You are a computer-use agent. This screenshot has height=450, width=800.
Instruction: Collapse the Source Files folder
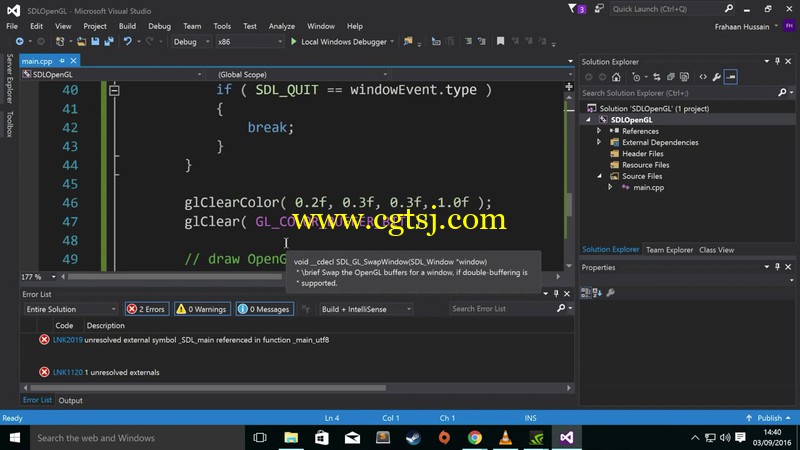click(599, 176)
